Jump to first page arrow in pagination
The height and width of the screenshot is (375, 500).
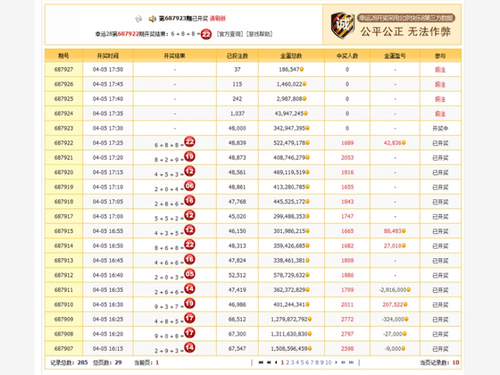coord(261,362)
